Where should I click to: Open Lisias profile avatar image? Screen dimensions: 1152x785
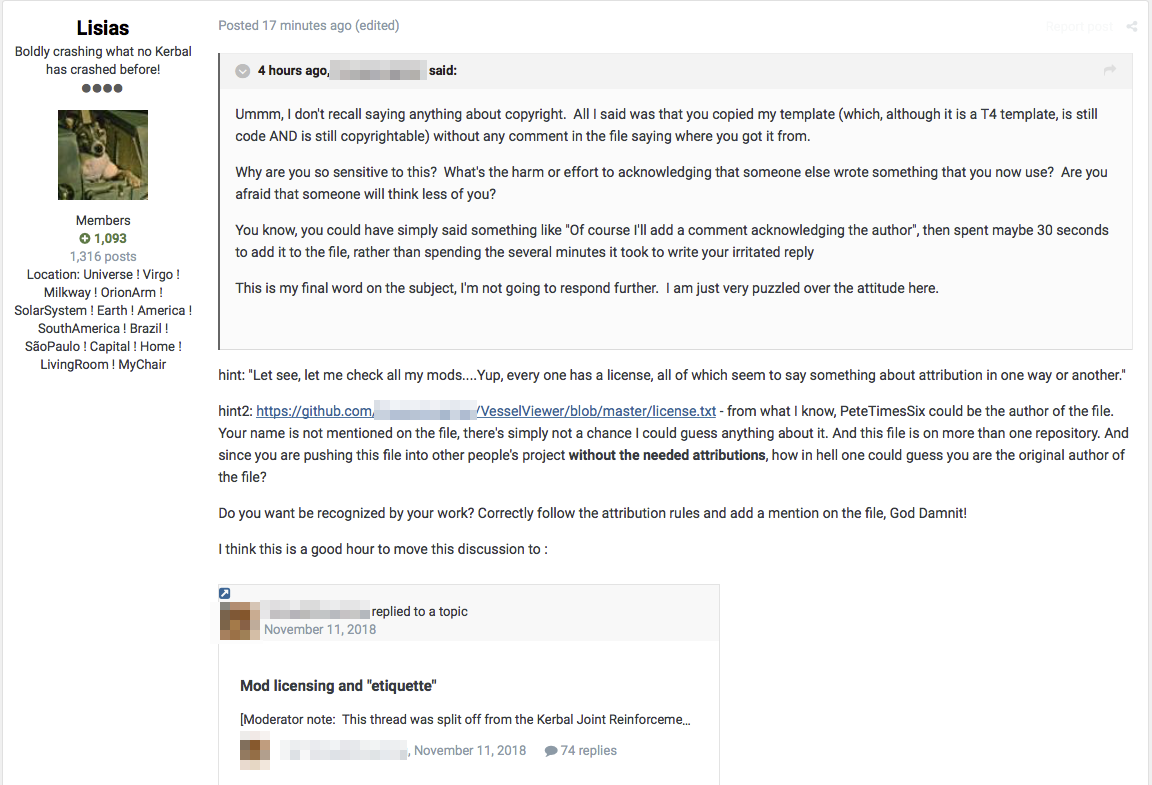click(103, 155)
